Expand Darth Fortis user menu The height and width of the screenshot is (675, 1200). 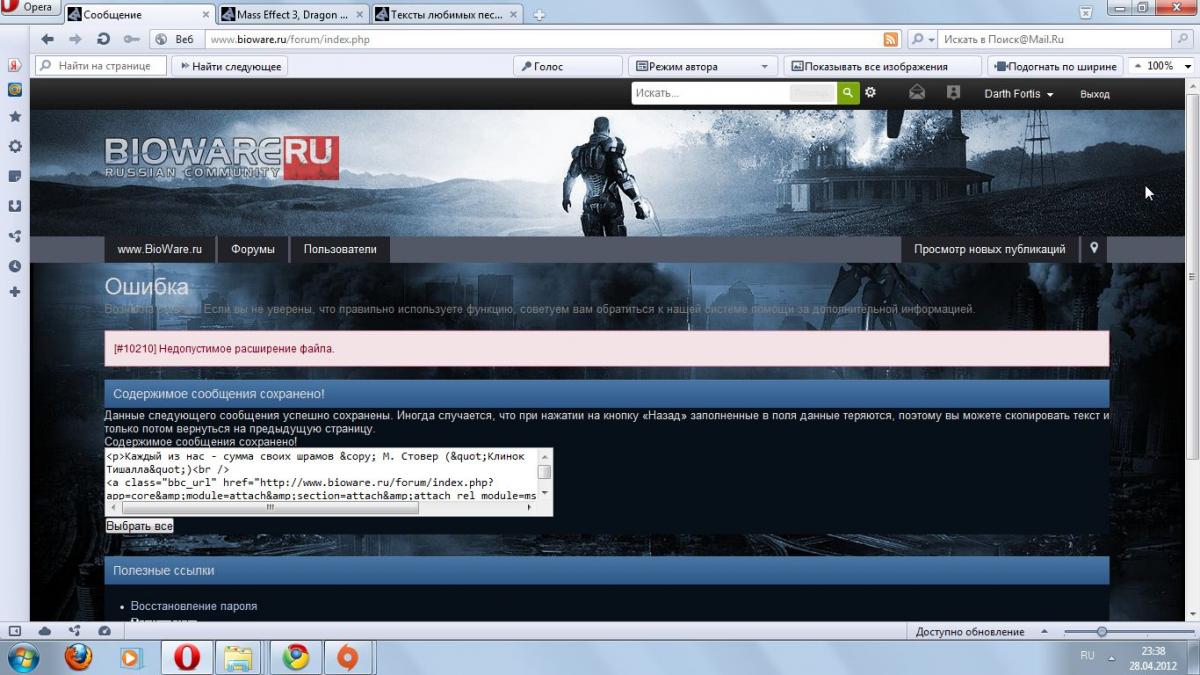pos(1019,94)
